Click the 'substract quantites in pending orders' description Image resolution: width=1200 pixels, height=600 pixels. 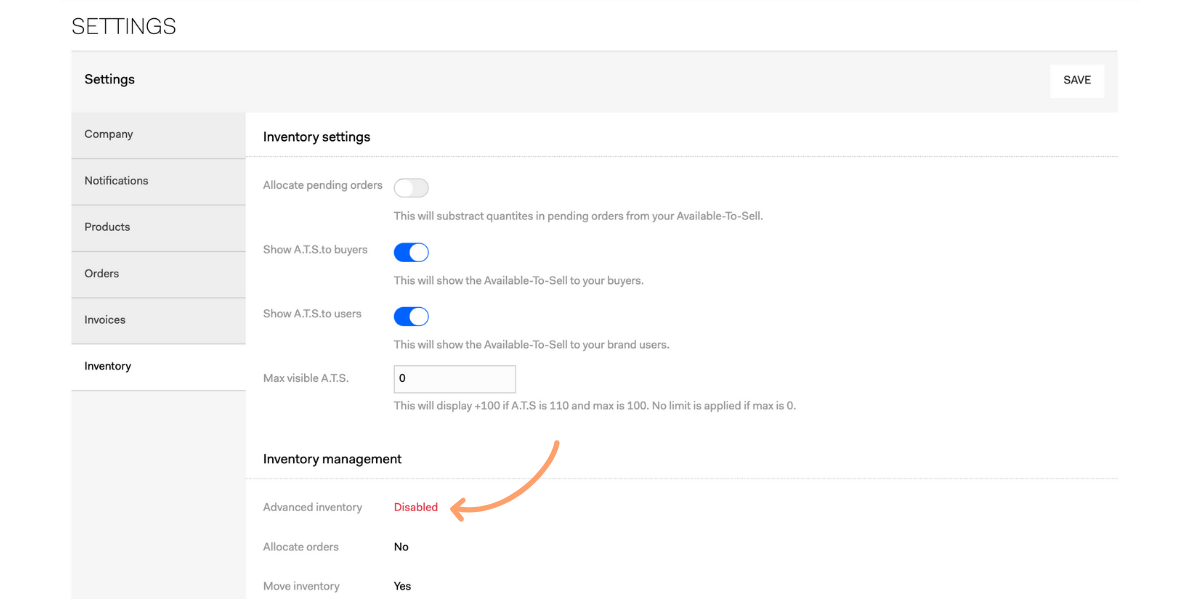pyautogui.click(x=578, y=216)
